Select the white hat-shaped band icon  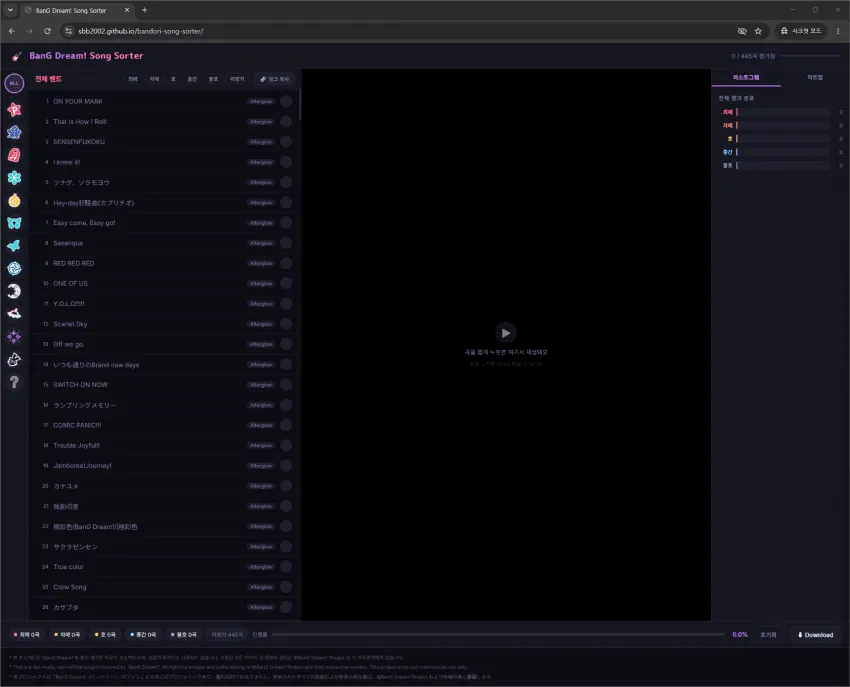[x=14, y=313]
